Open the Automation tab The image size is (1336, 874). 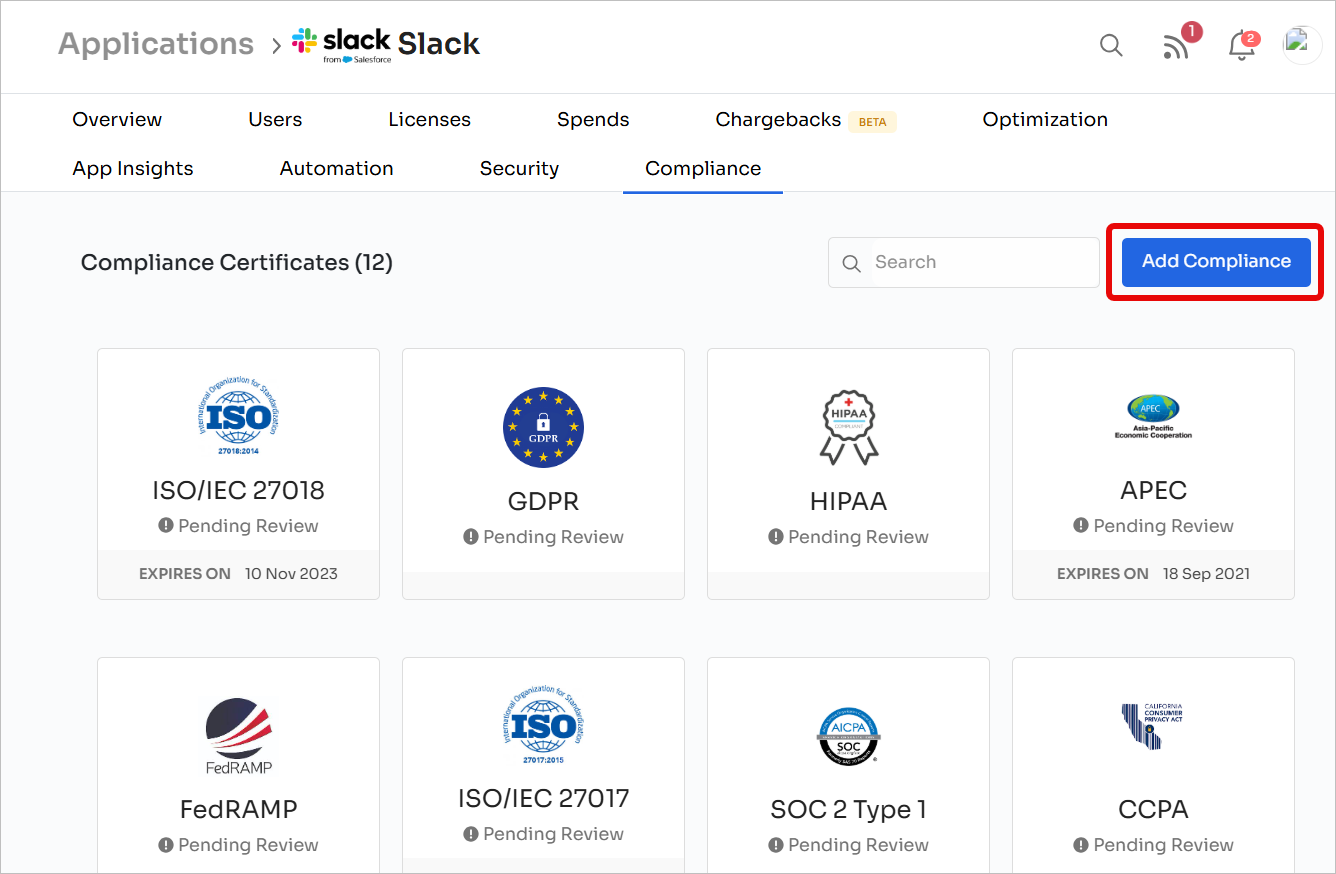tap(336, 169)
